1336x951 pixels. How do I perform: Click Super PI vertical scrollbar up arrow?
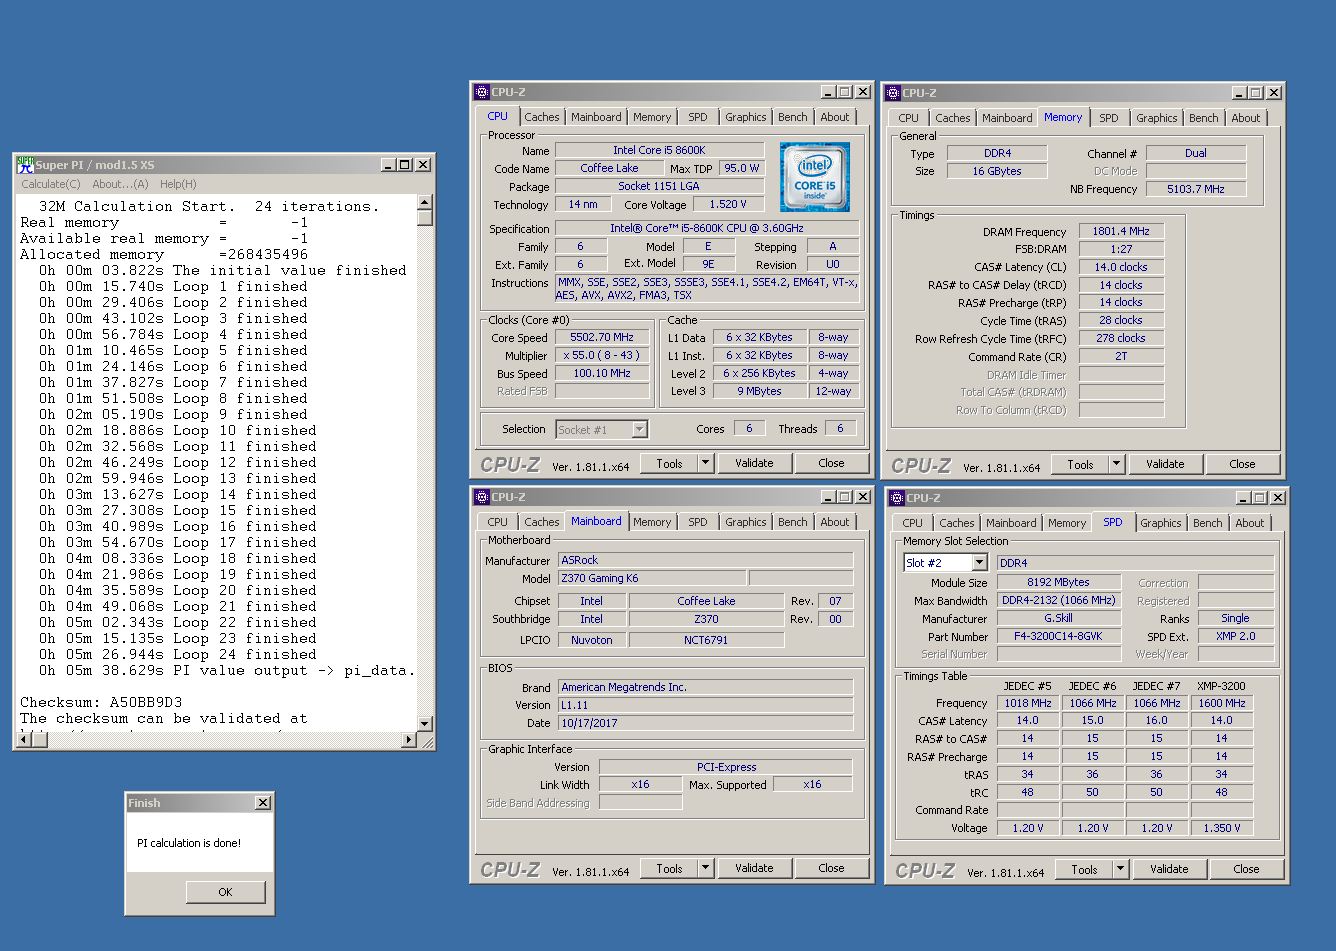(x=425, y=202)
